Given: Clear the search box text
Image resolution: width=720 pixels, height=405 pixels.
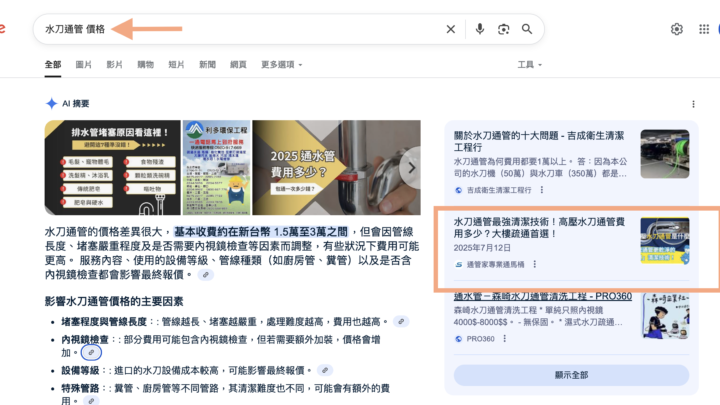Looking at the screenshot, I should coord(451,30).
